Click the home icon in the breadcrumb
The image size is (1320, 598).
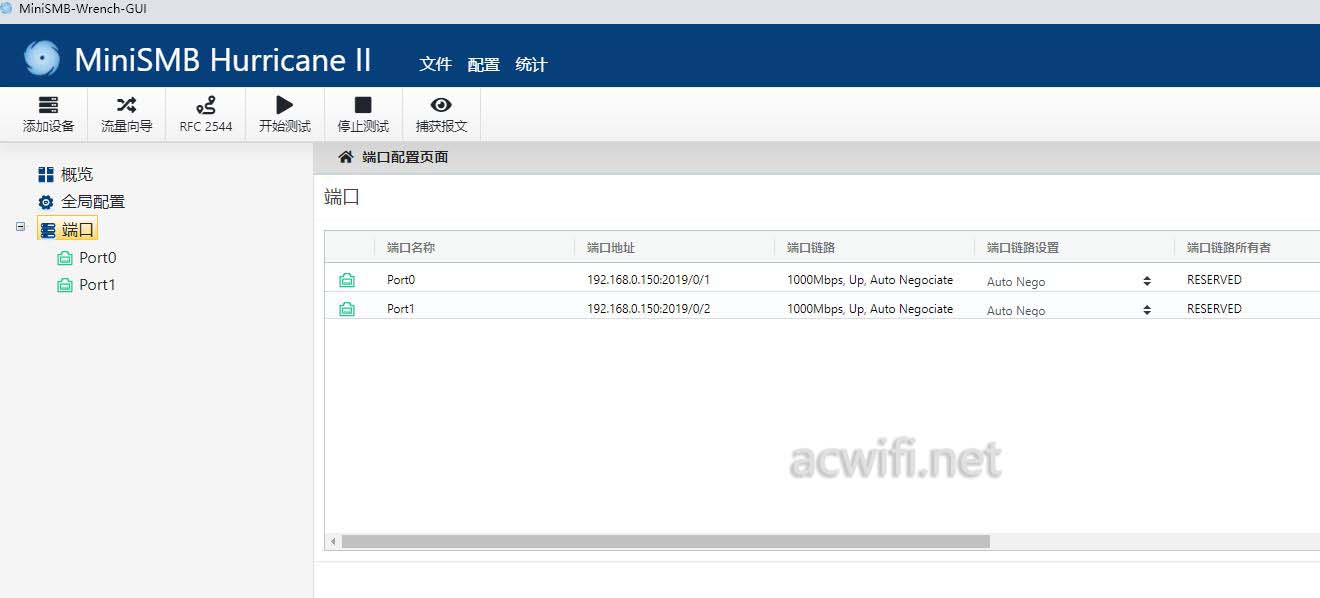(346, 157)
